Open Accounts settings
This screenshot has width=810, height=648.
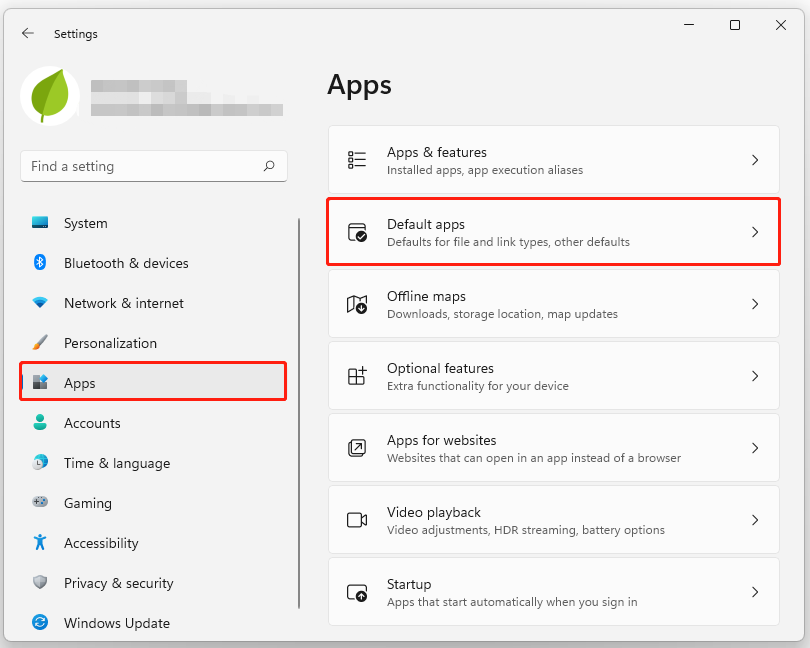(x=153, y=423)
